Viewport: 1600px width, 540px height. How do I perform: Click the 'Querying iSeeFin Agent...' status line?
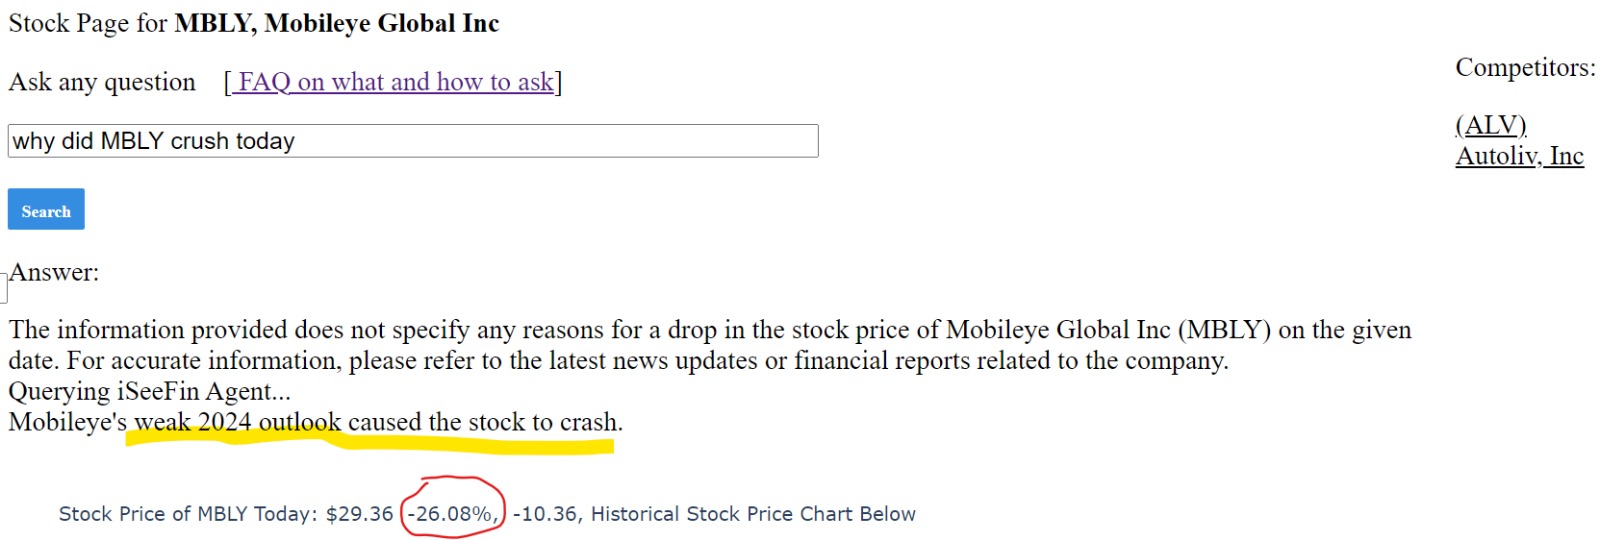click(x=150, y=391)
